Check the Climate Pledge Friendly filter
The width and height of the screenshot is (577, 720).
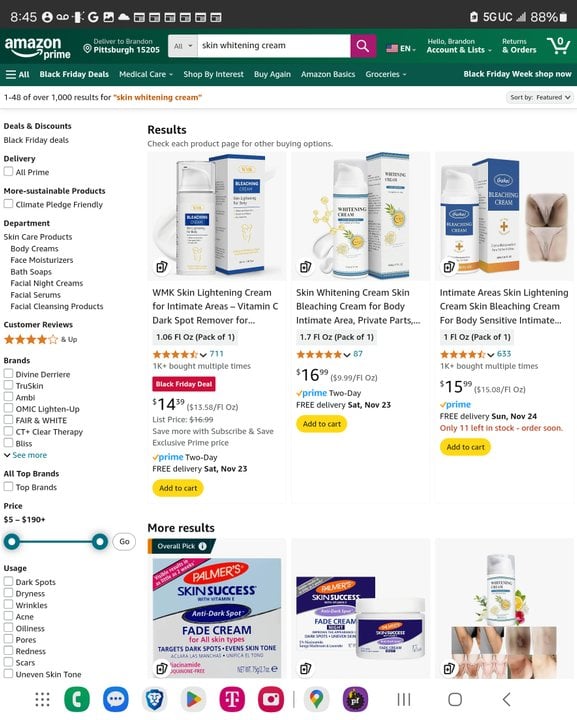click(8, 204)
